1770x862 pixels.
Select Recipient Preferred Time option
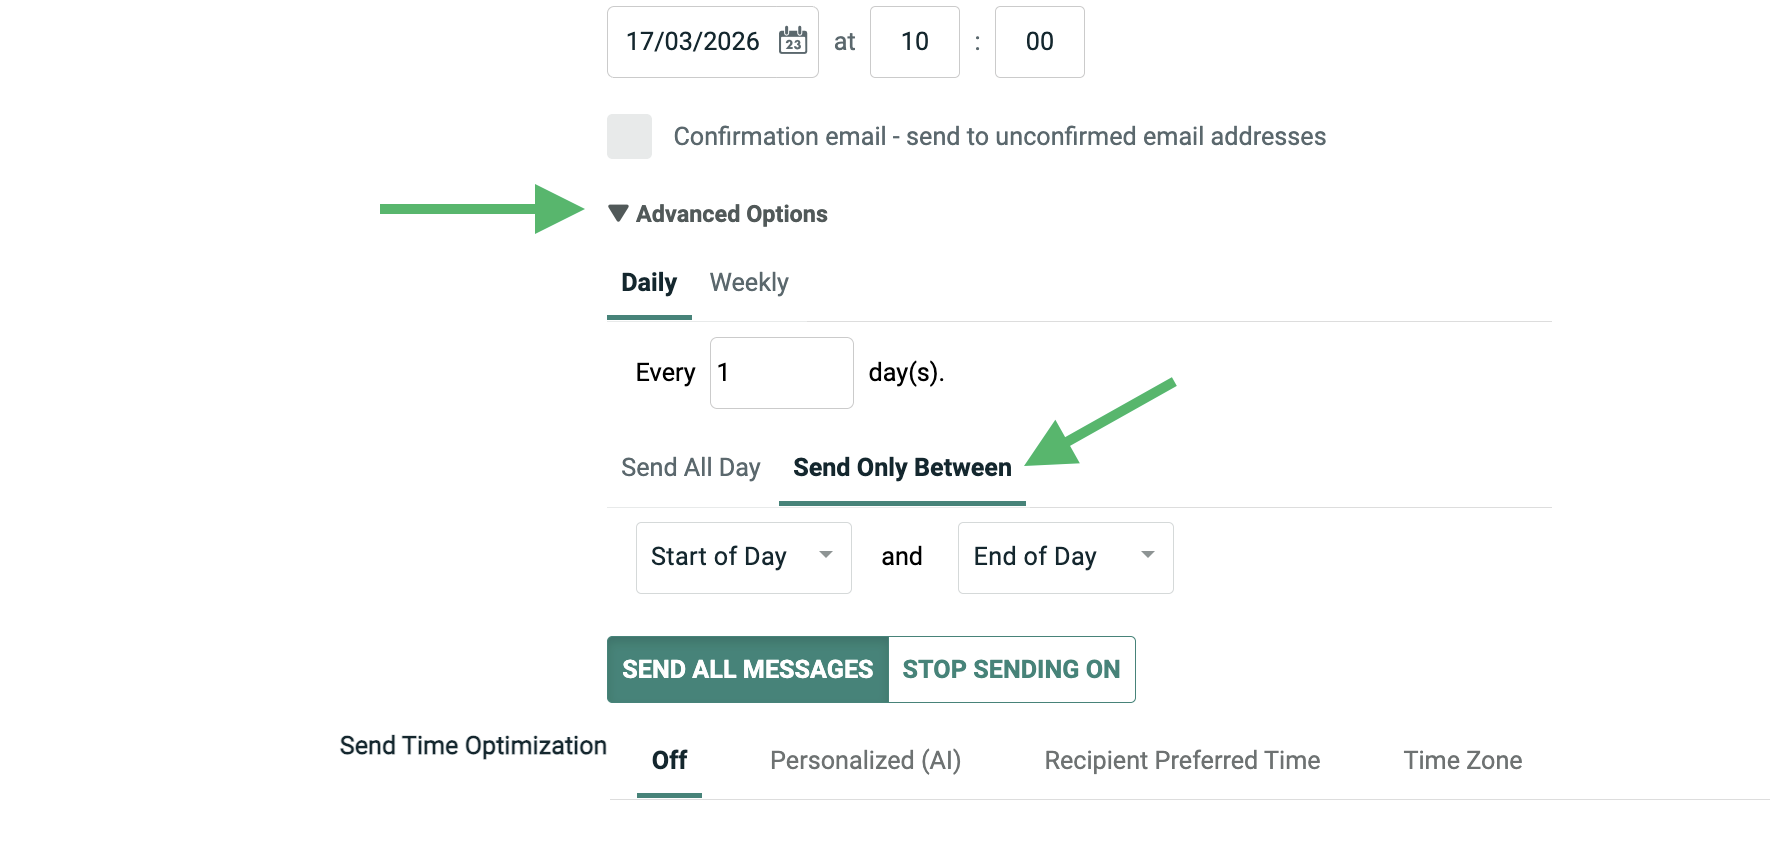1182,761
